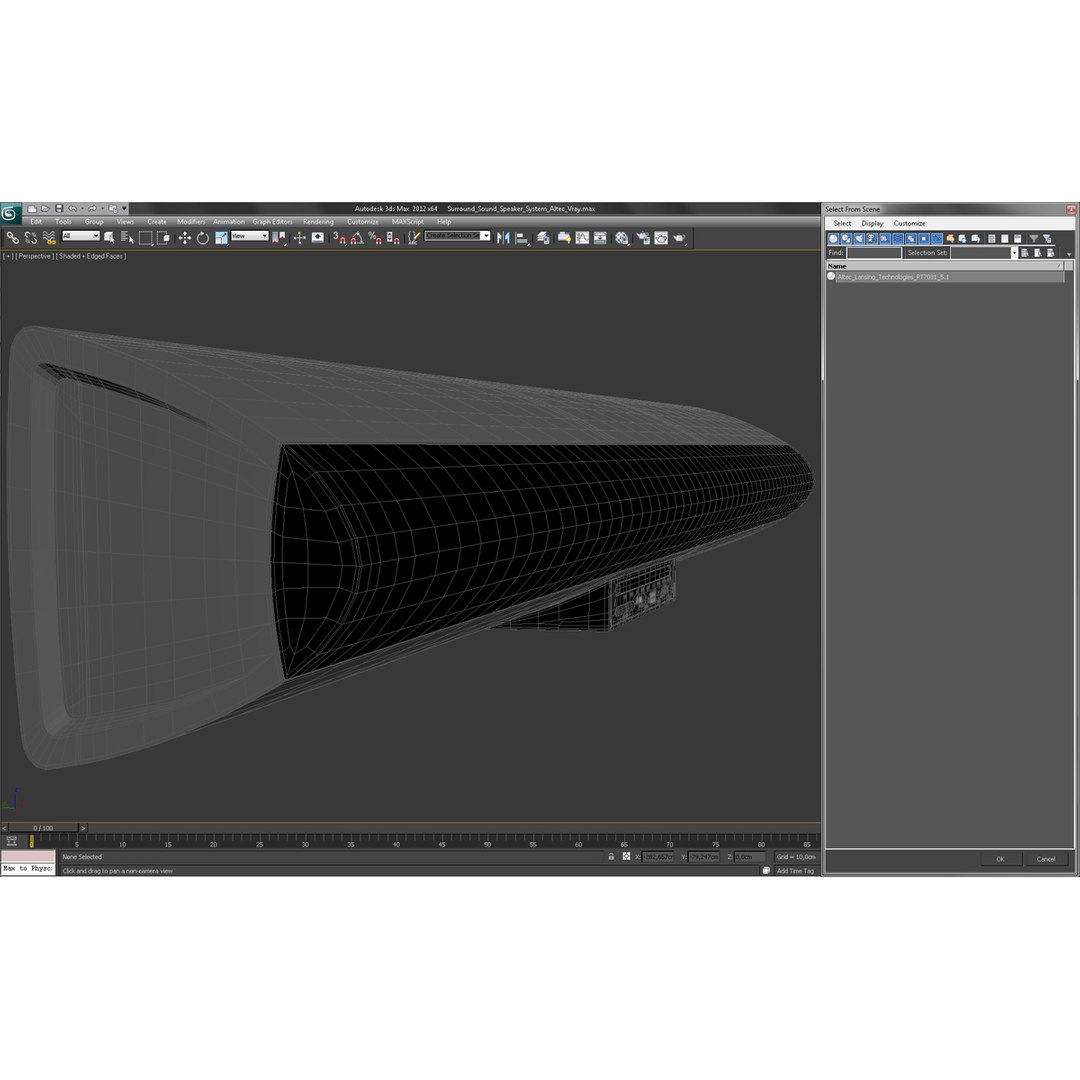Activate the Select and Move tool
This screenshot has width=1080, height=1080.
click(185, 238)
